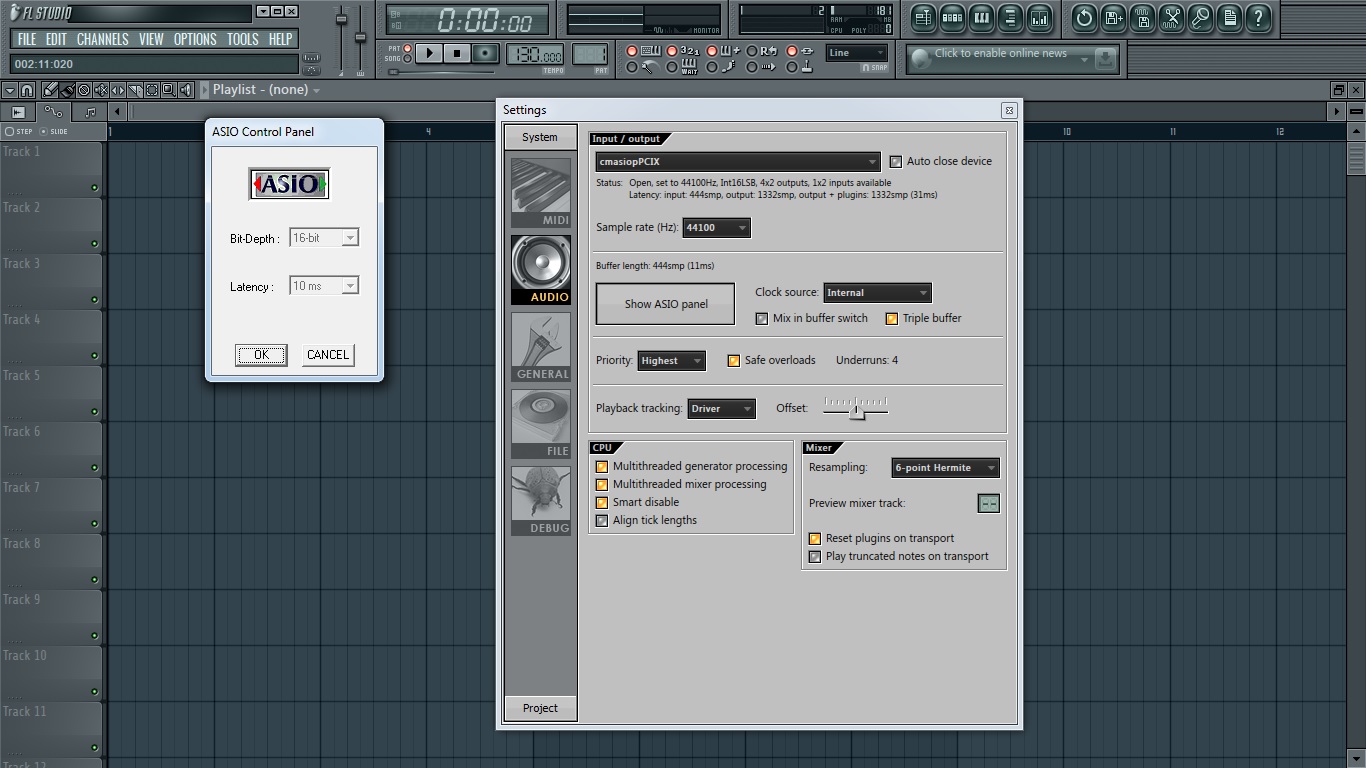Open the Line snap dropdown
The image size is (1366, 768).
click(x=857, y=53)
